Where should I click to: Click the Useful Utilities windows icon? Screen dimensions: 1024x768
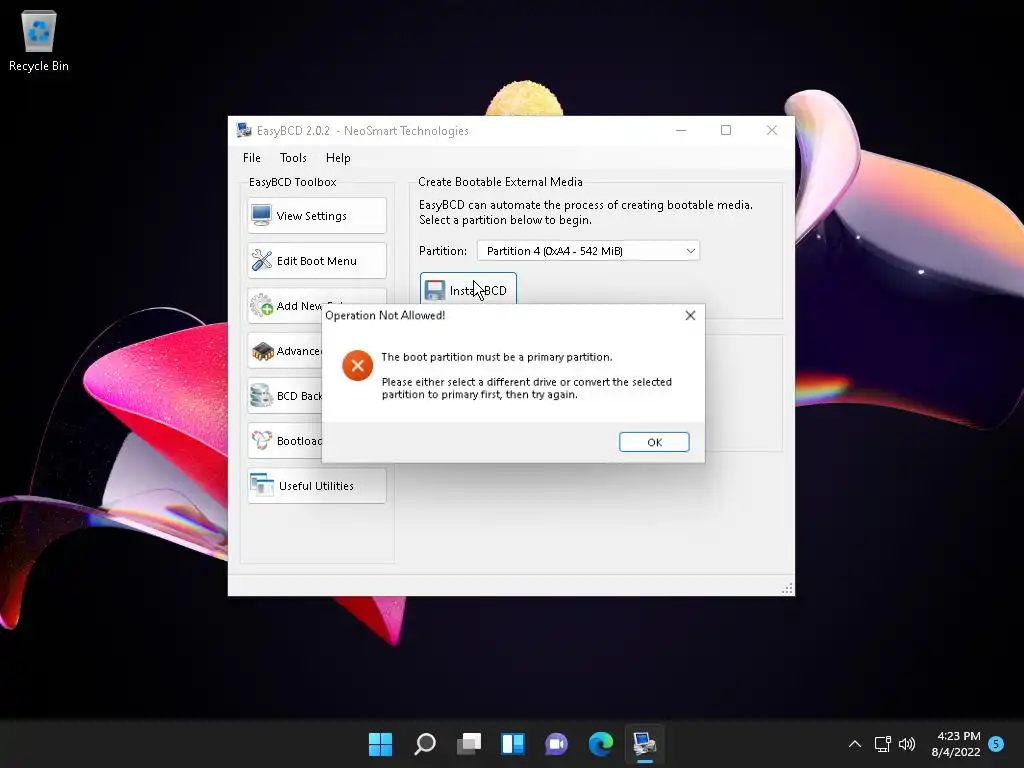(x=261, y=485)
